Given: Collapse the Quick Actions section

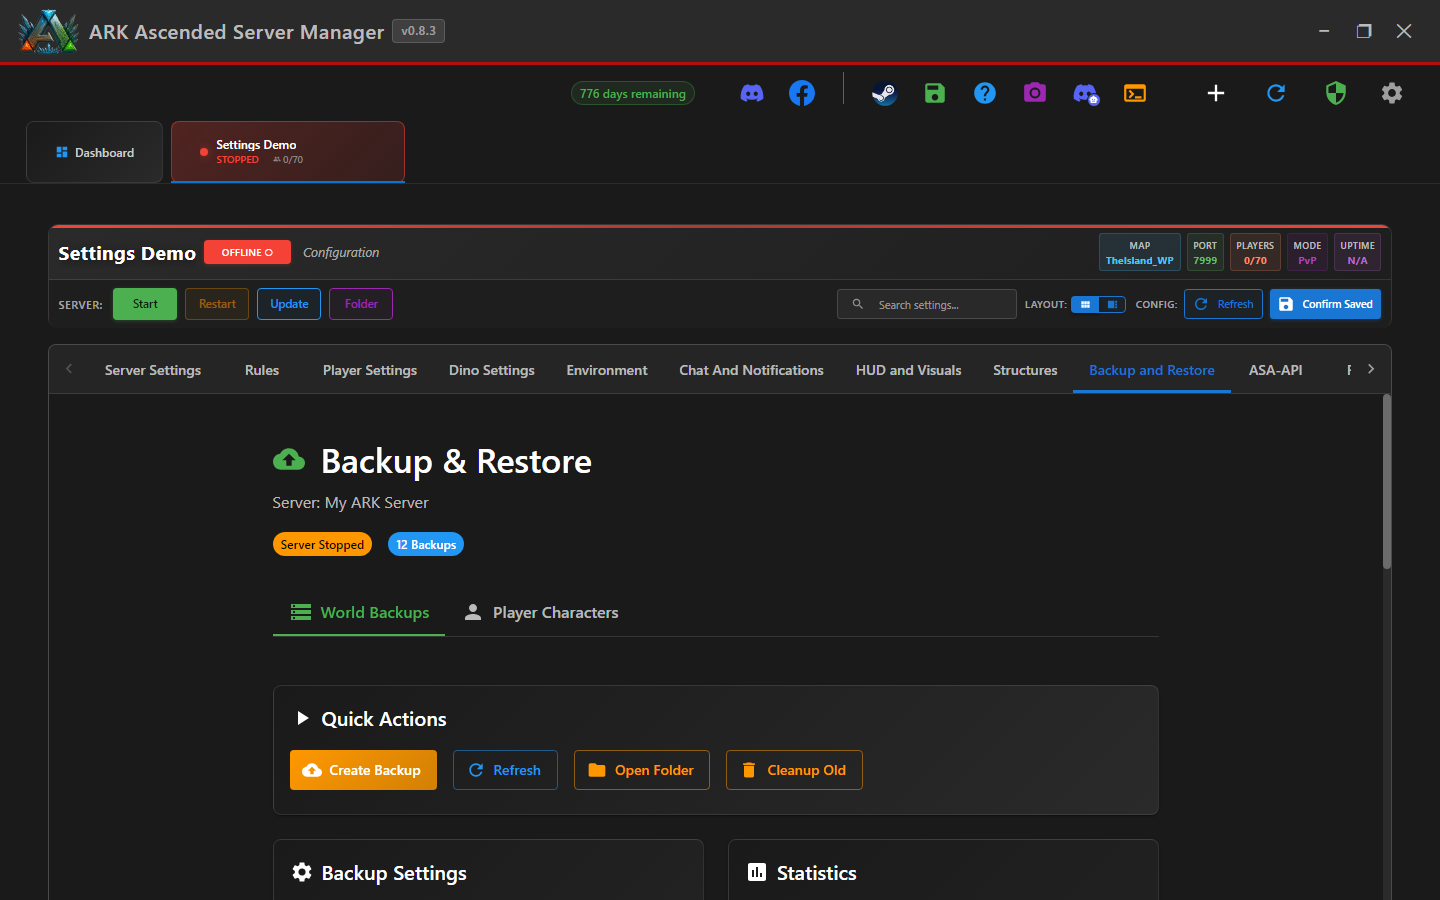Looking at the screenshot, I should pyautogui.click(x=303, y=718).
